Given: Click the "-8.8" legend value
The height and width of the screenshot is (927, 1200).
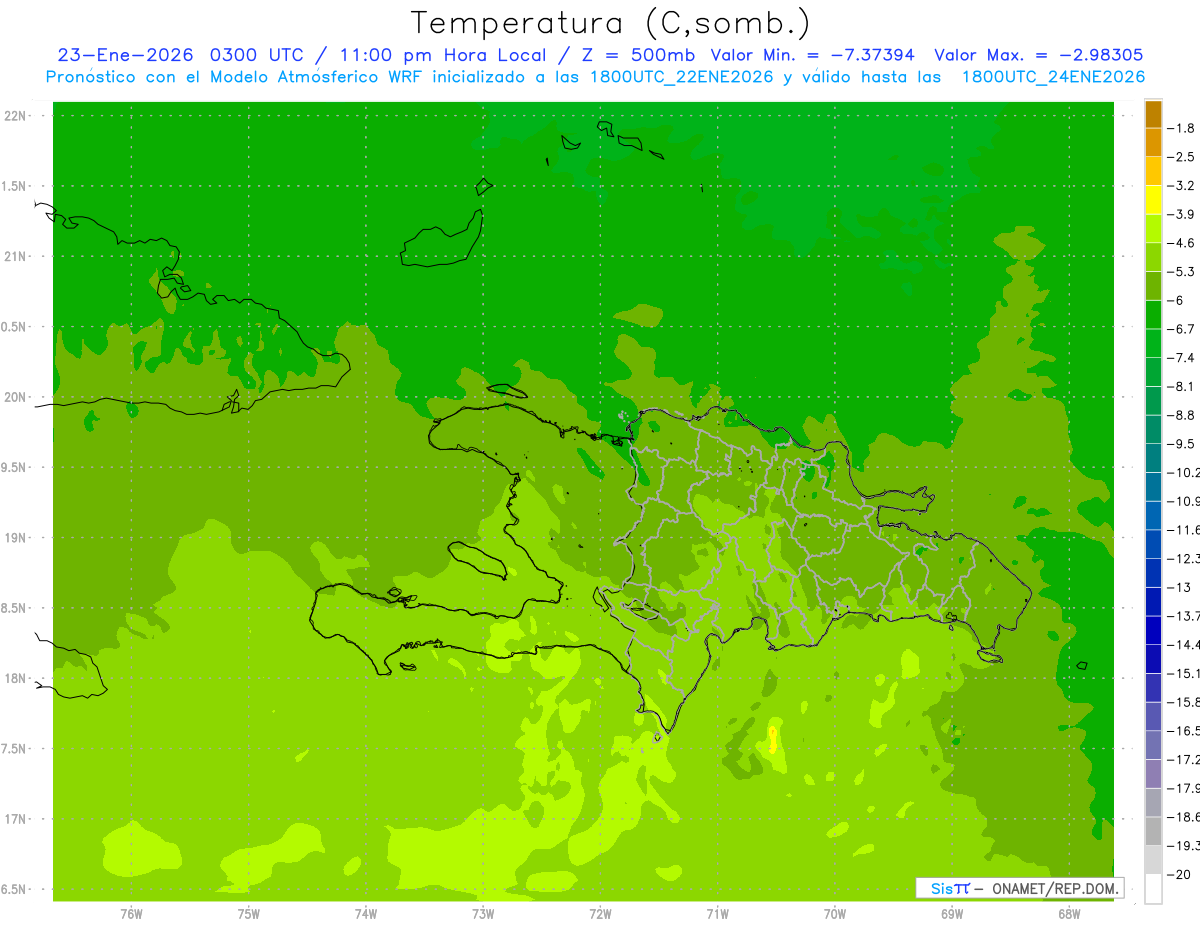Looking at the screenshot, I should coord(1181,415).
